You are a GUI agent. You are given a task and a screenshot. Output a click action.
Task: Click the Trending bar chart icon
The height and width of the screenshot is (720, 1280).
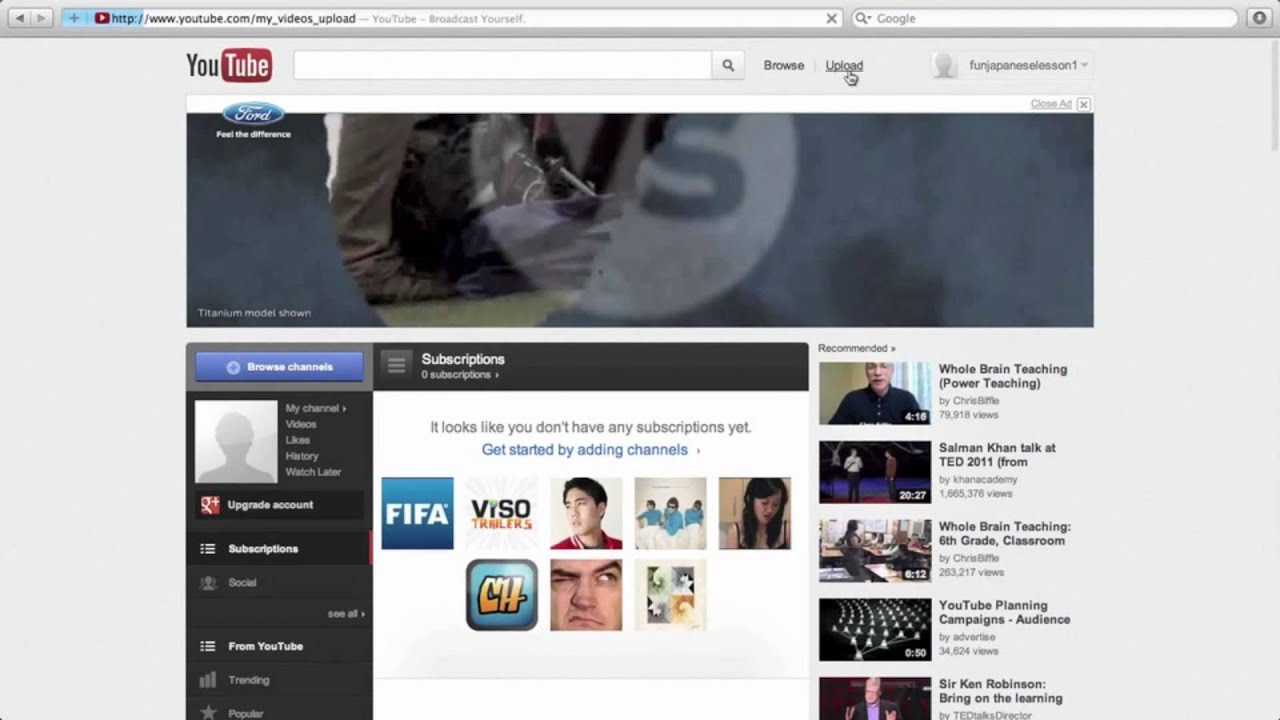208,680
